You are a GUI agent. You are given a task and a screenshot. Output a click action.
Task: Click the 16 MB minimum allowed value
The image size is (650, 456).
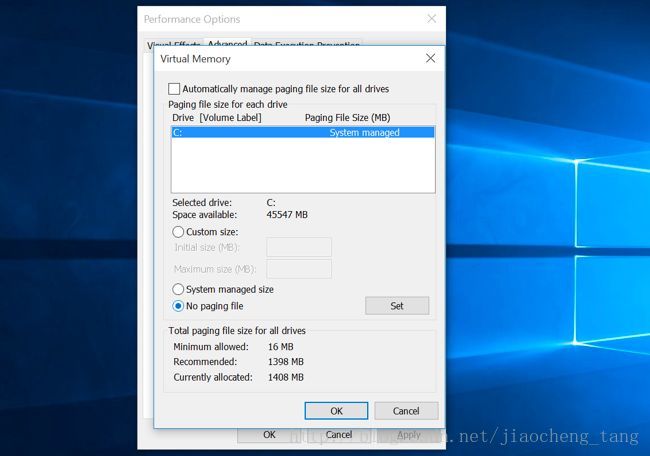(x=281, y=347)
